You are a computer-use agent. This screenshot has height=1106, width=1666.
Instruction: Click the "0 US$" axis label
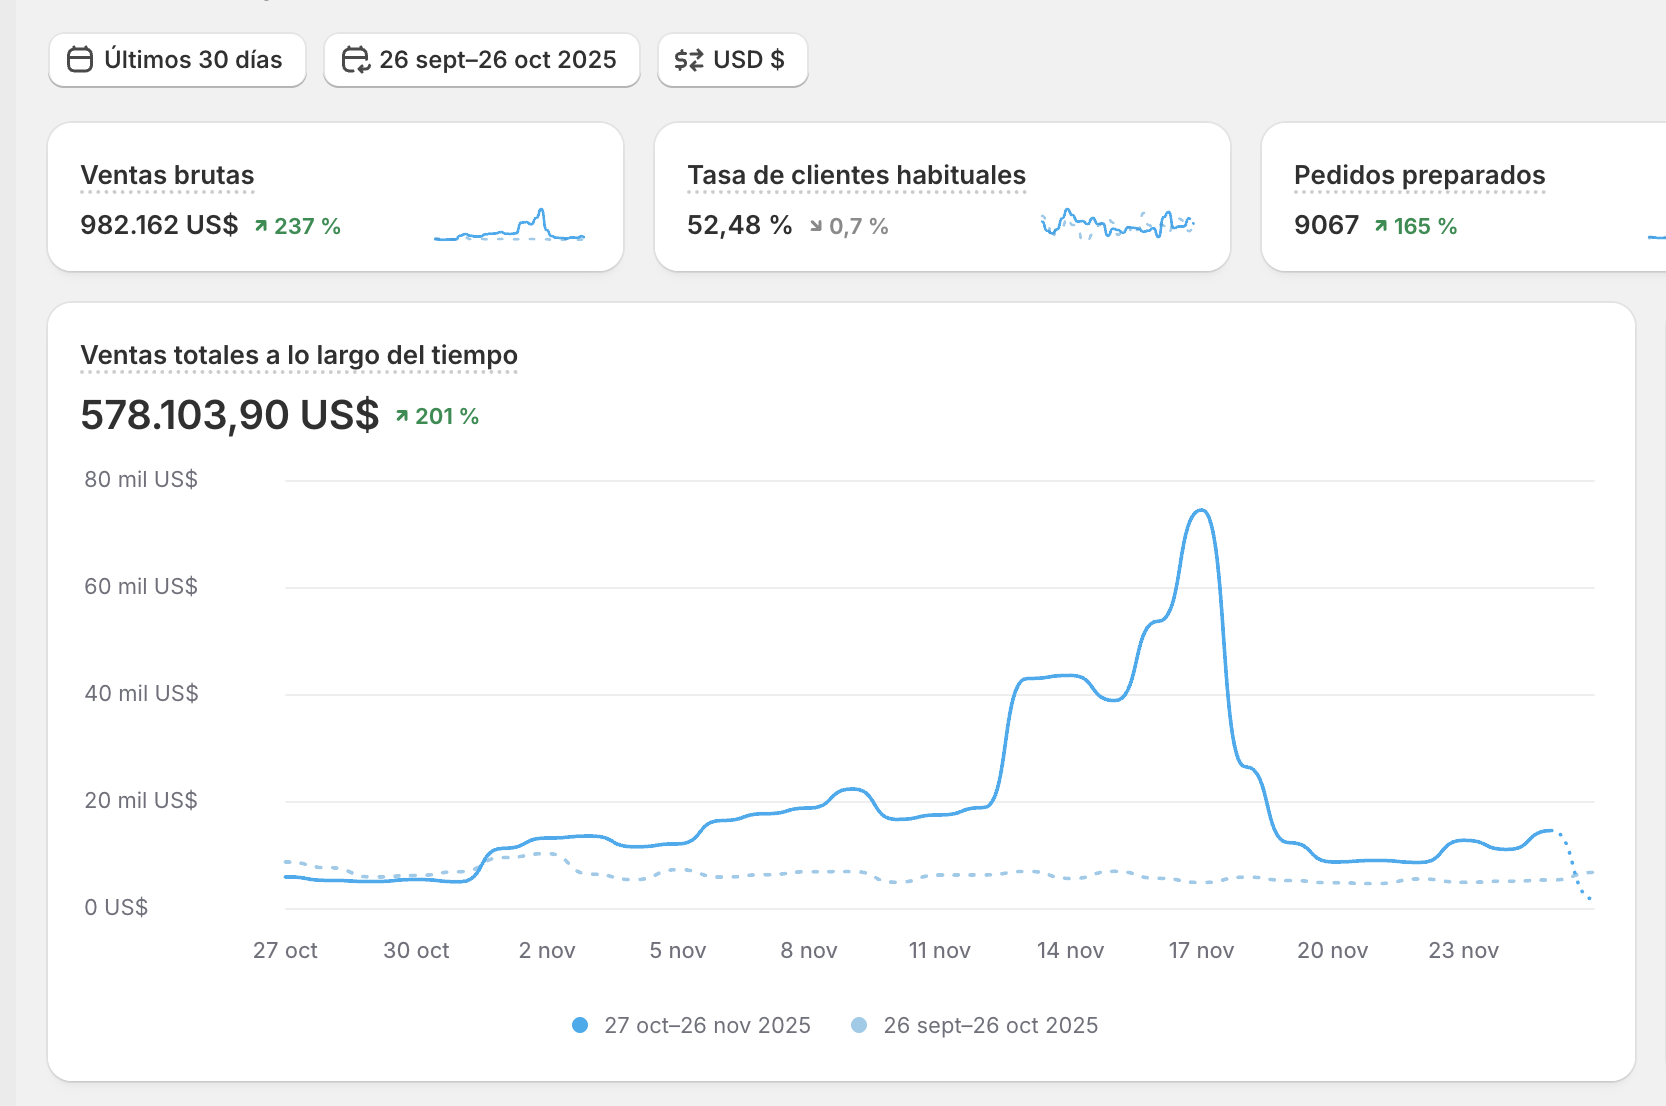tap(116, 907)
